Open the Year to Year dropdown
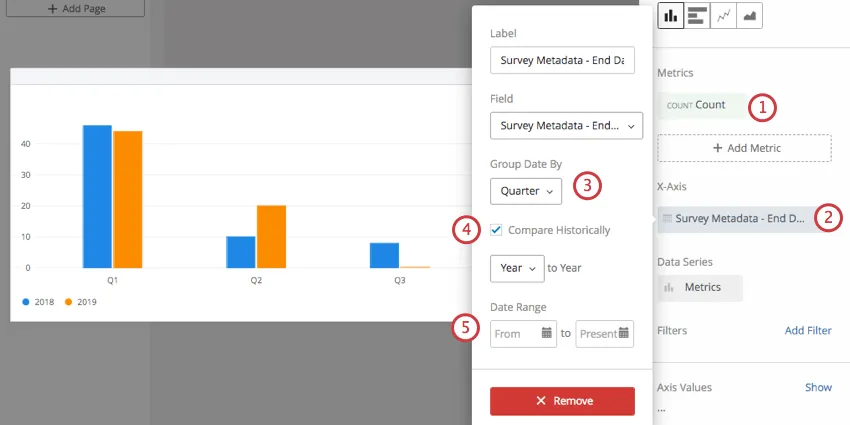Screen dimensions: 850x425 [517, 268]
